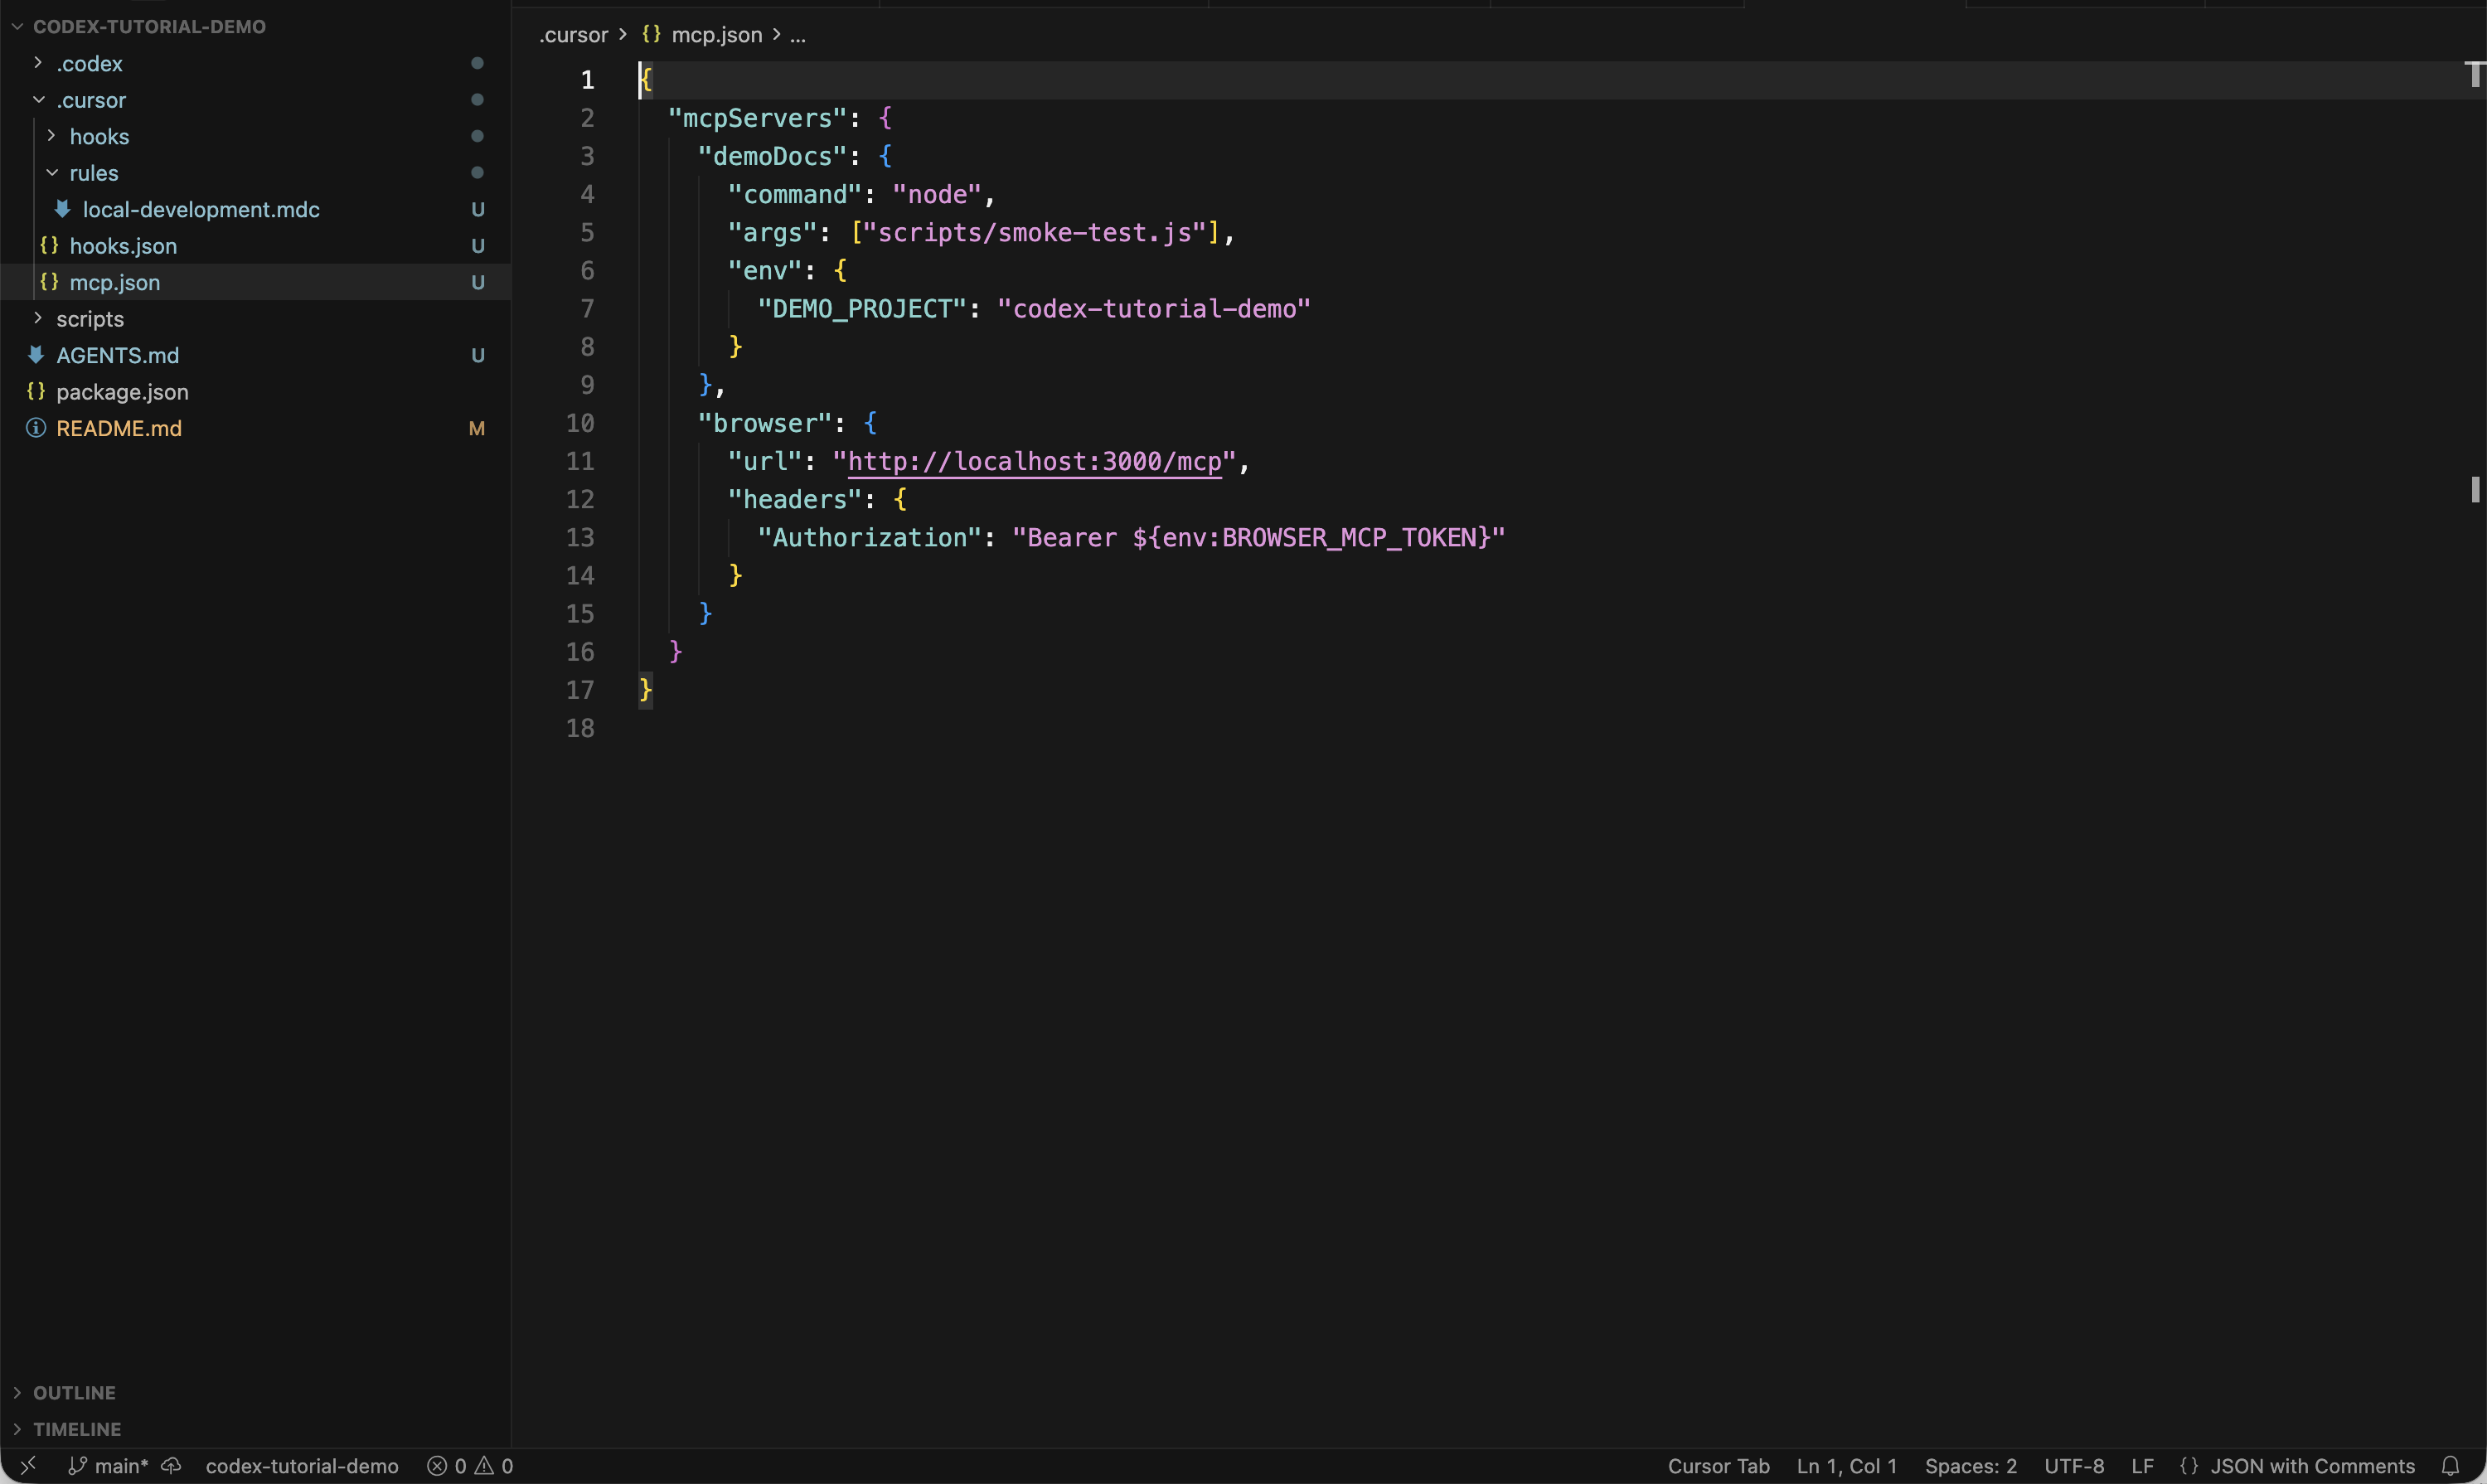The image size is (2487, 1484).
Task: Click the status bar language braces icon
Action: (2189, 1466)
